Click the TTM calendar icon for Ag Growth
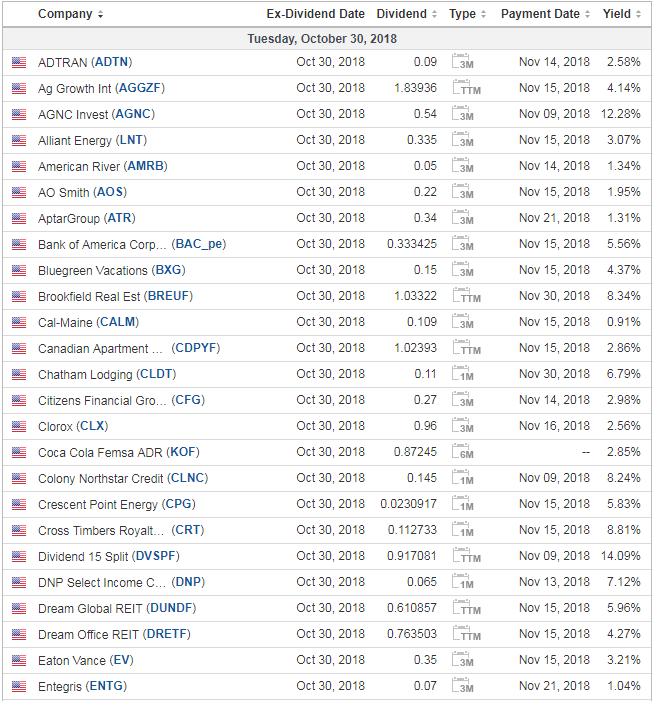 (466, 88)
